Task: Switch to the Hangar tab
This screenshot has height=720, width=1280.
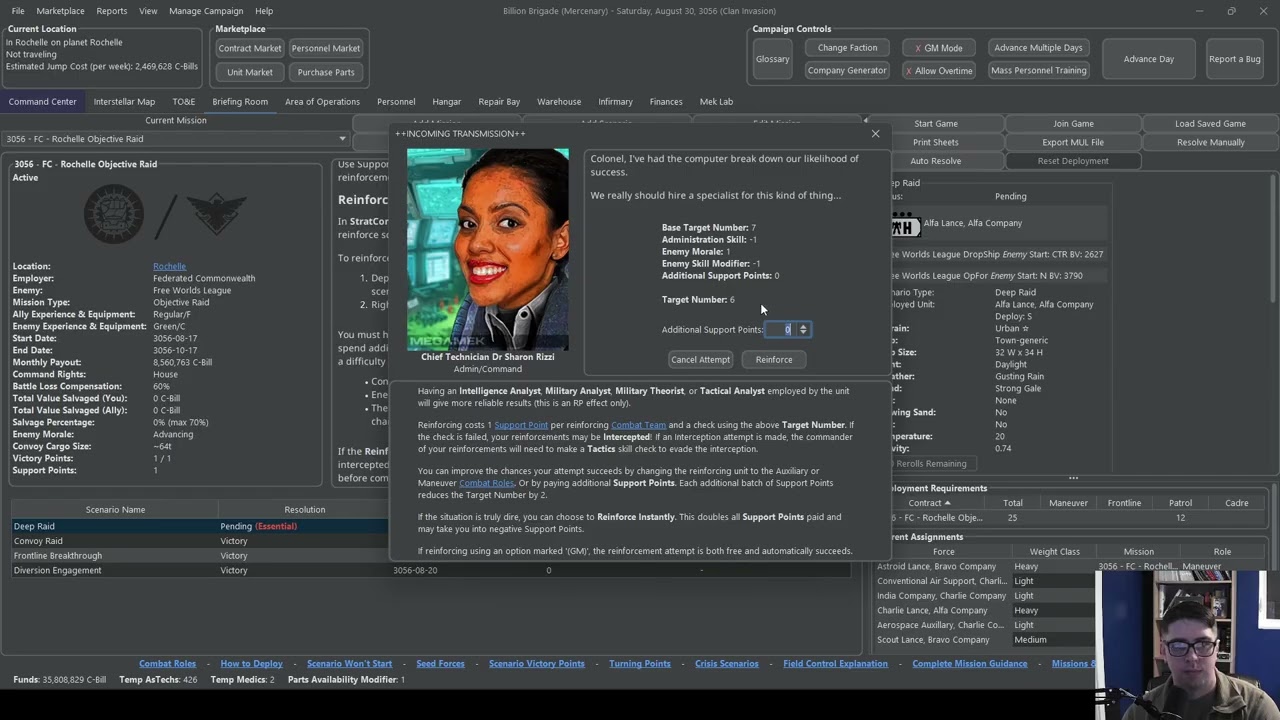Action: tap(447, 101)
